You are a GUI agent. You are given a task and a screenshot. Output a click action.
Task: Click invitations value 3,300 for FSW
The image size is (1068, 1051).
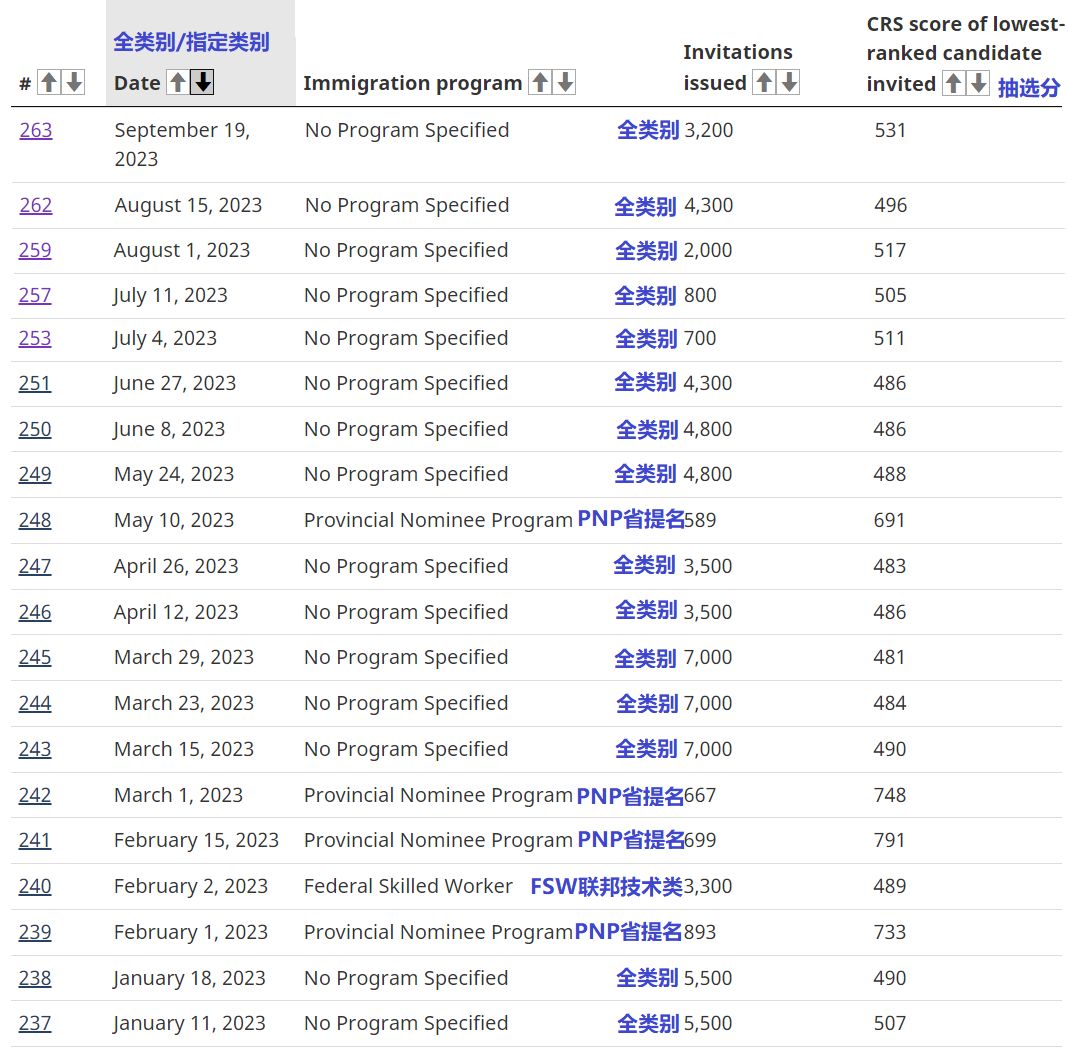pyautogui.click(x=708, y=886)
